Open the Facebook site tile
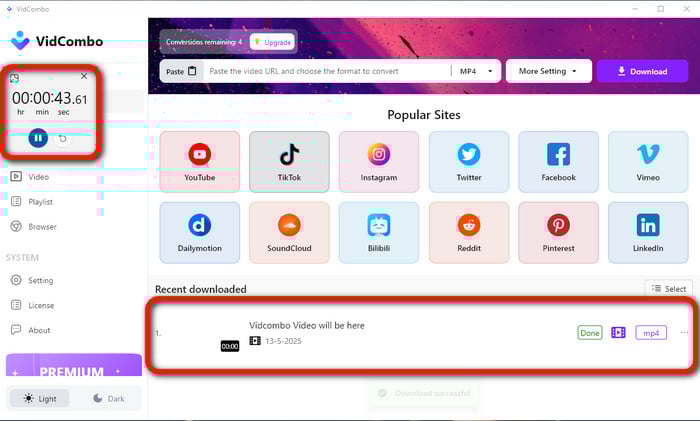Viewport: 700px width, 421px height. click(558, 162)
